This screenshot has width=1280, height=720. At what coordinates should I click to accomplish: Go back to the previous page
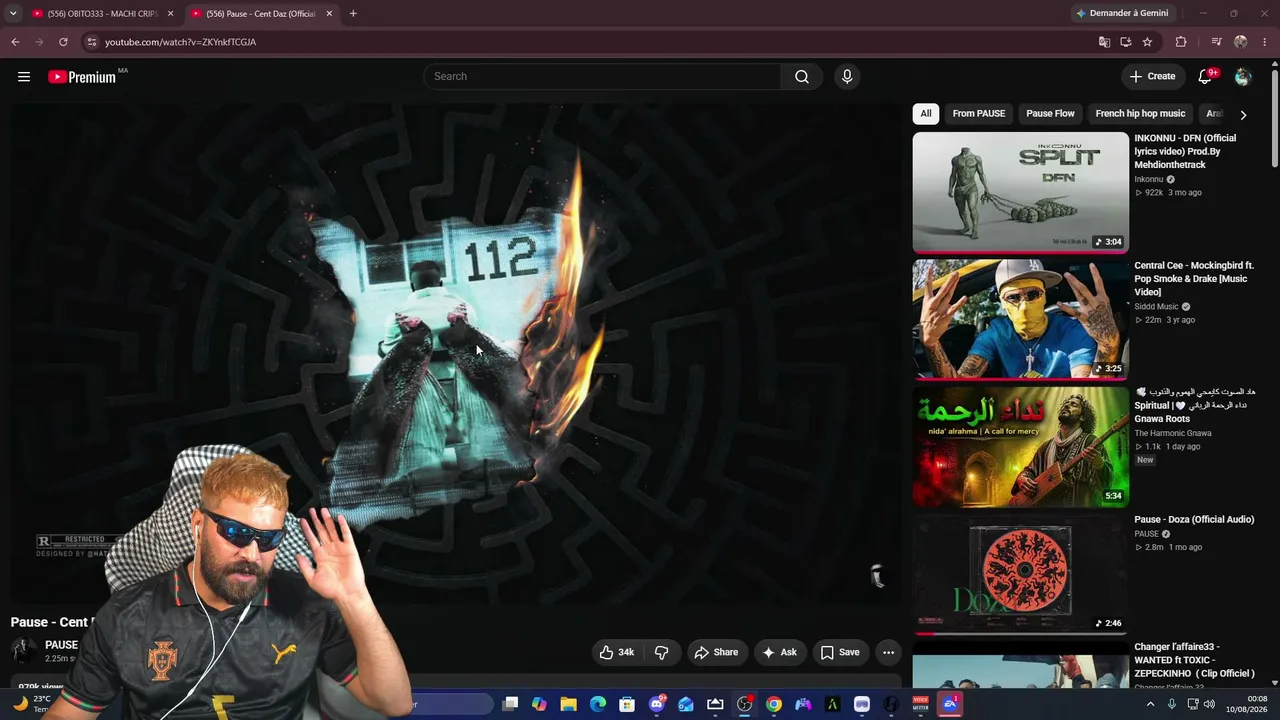click(15, 42)
